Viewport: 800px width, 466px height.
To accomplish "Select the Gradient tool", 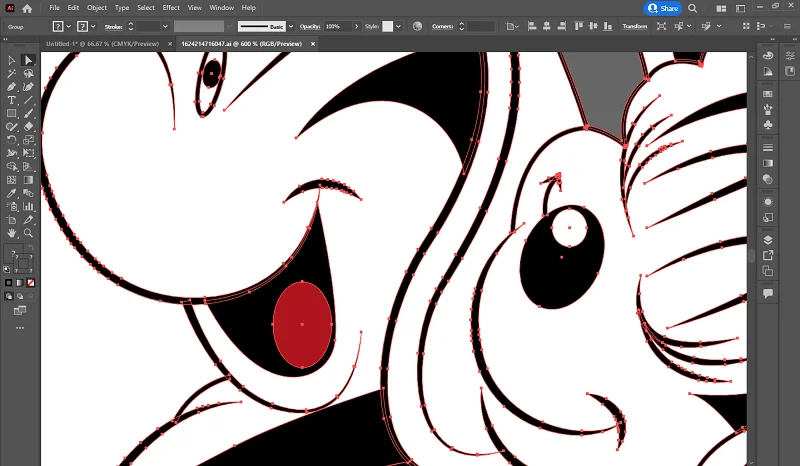I will pos(29,180).
